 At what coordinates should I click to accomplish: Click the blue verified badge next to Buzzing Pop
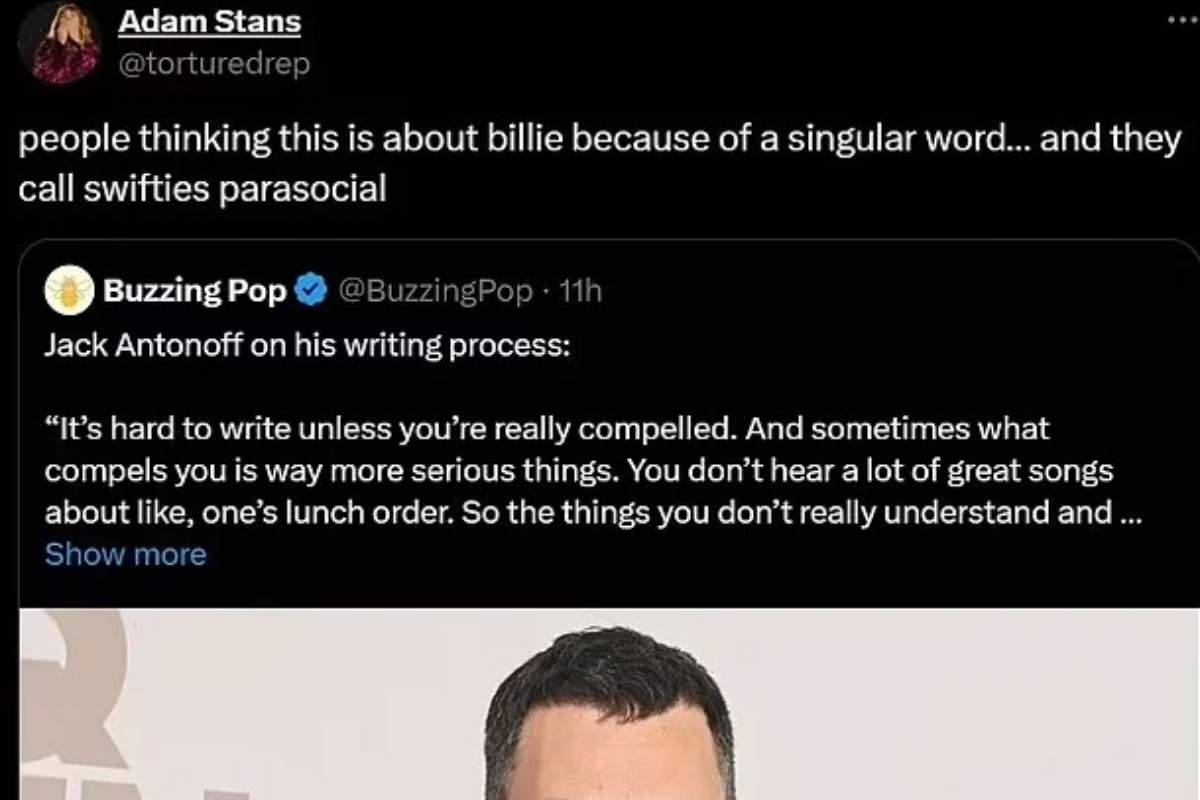click(311, 290)
